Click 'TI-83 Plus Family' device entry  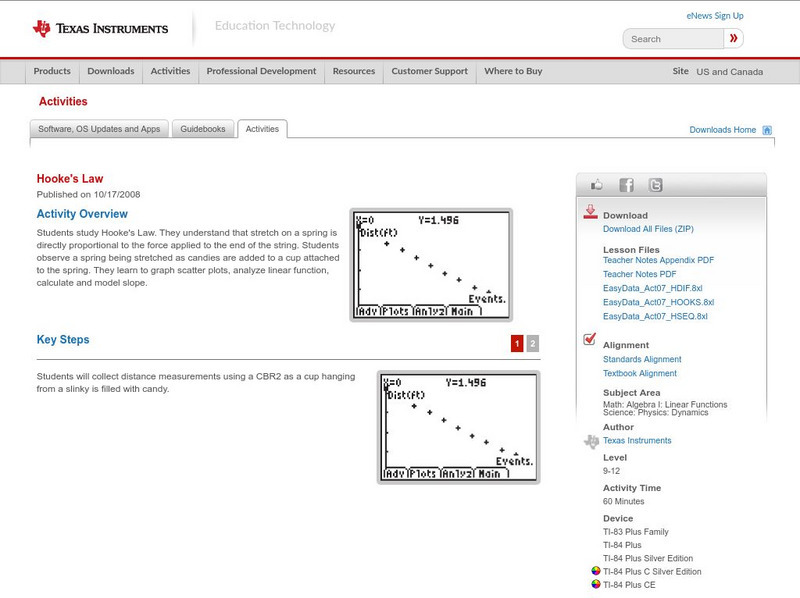pos(636,532)
